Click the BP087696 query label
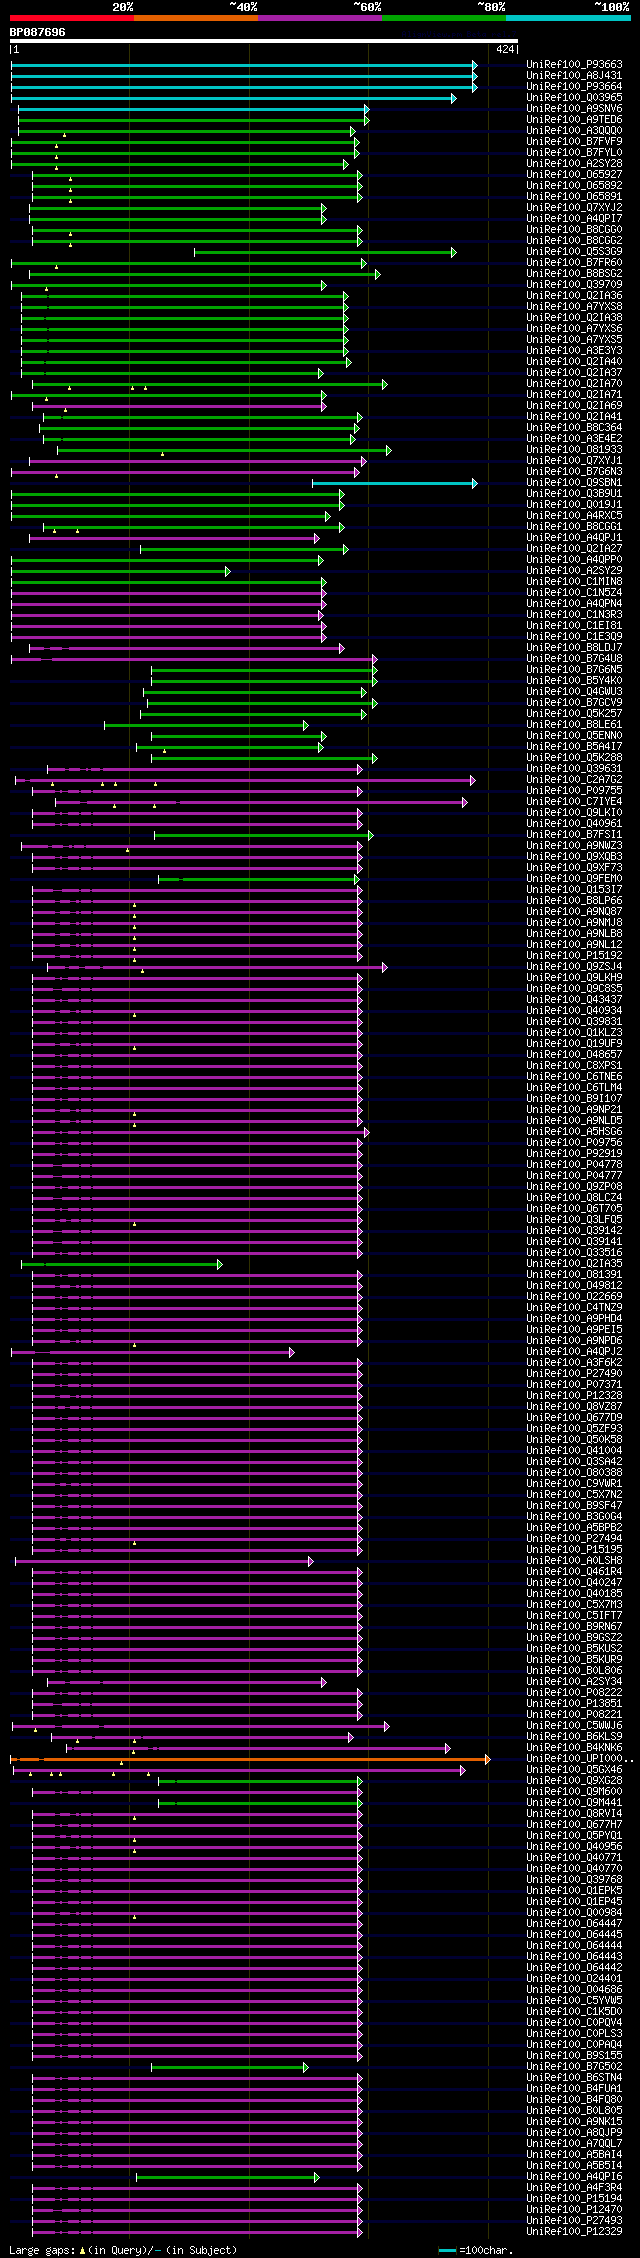640x2258 pixels. click(38, 32)
